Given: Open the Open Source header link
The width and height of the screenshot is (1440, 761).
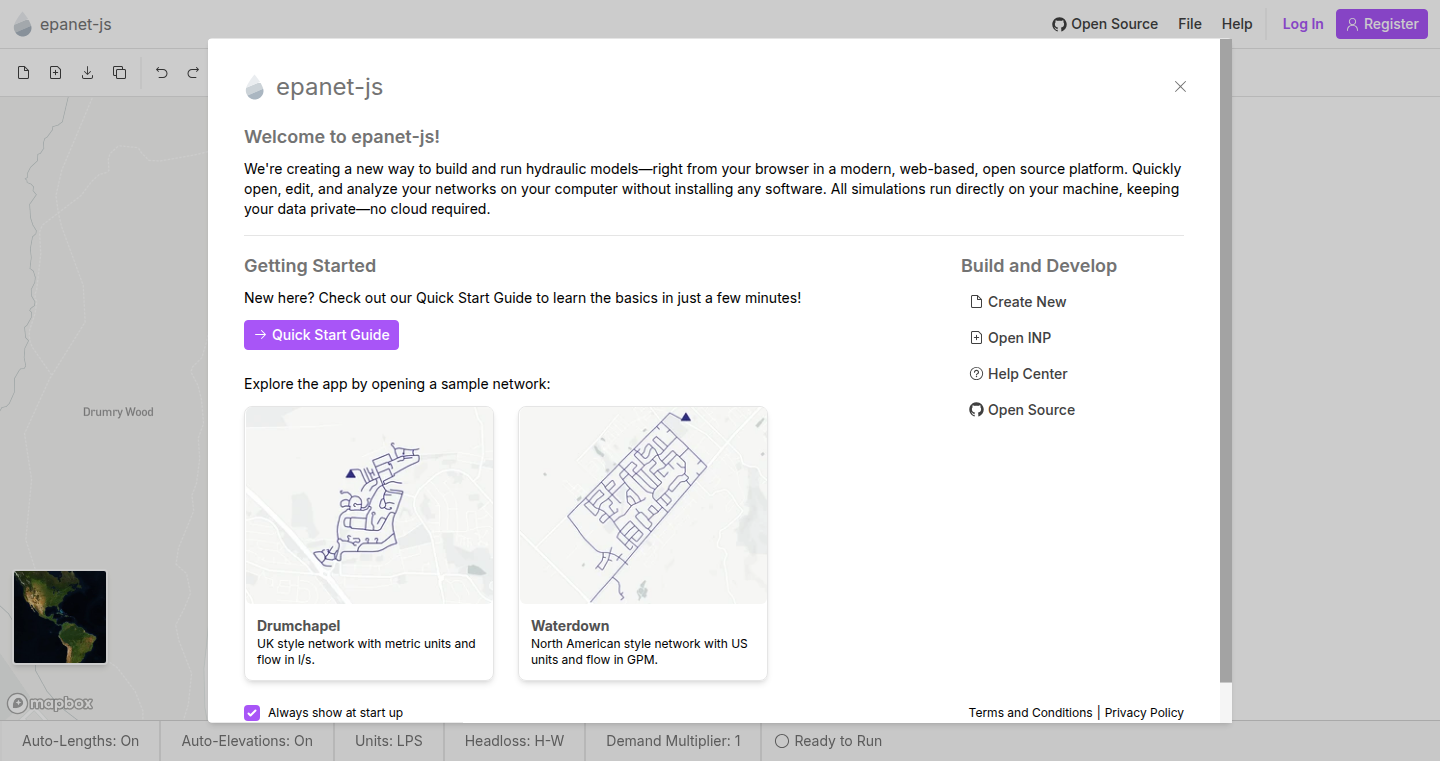Looking at the screenshot, I should (x=1105, y=24).
